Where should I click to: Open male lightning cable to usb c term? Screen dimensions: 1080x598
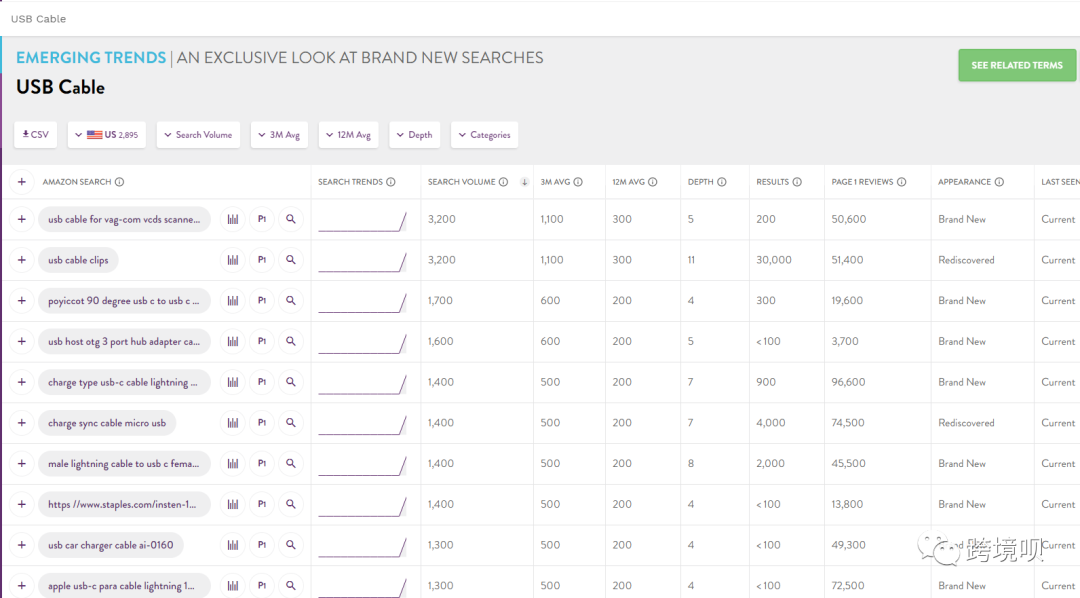coord(124,463)
